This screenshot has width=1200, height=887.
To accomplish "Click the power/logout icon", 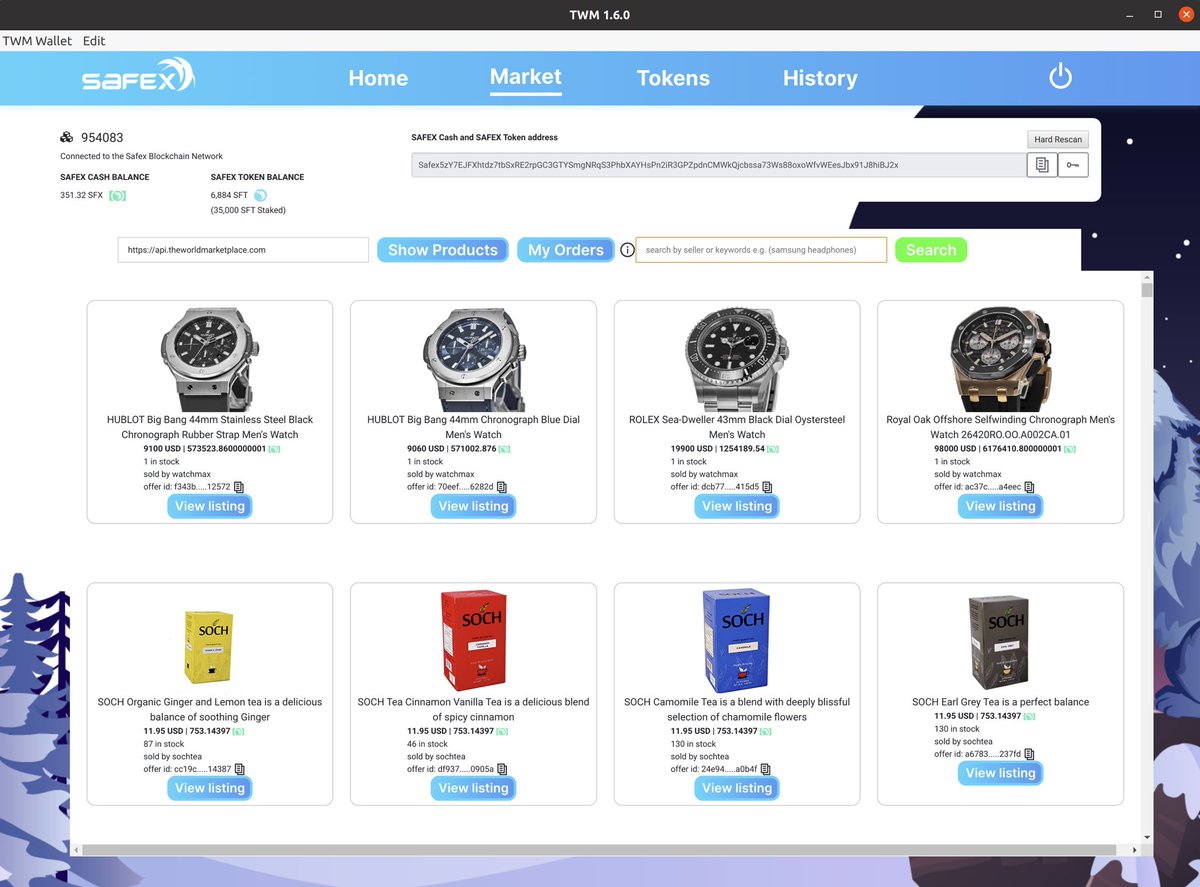I will click(x=1060, y=76).
